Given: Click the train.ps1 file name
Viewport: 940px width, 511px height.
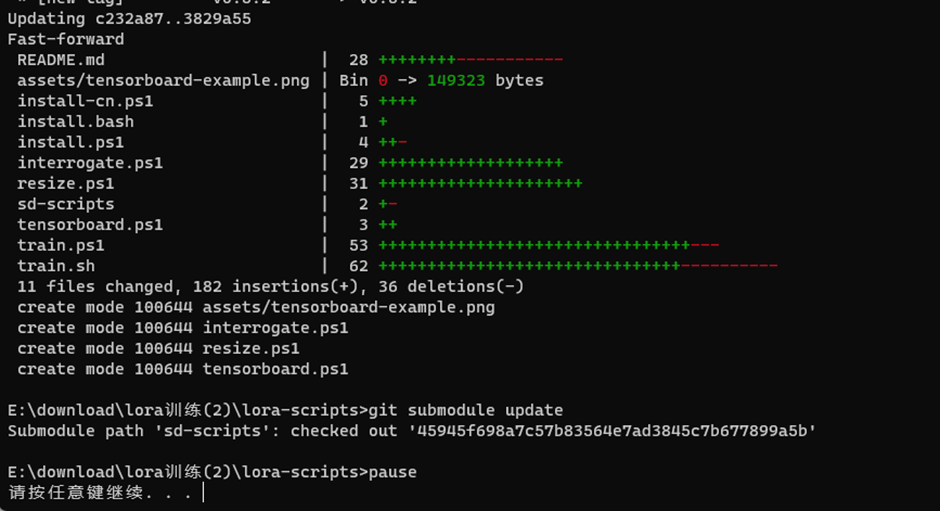Looking at the screenshot, I should [60, 245].
